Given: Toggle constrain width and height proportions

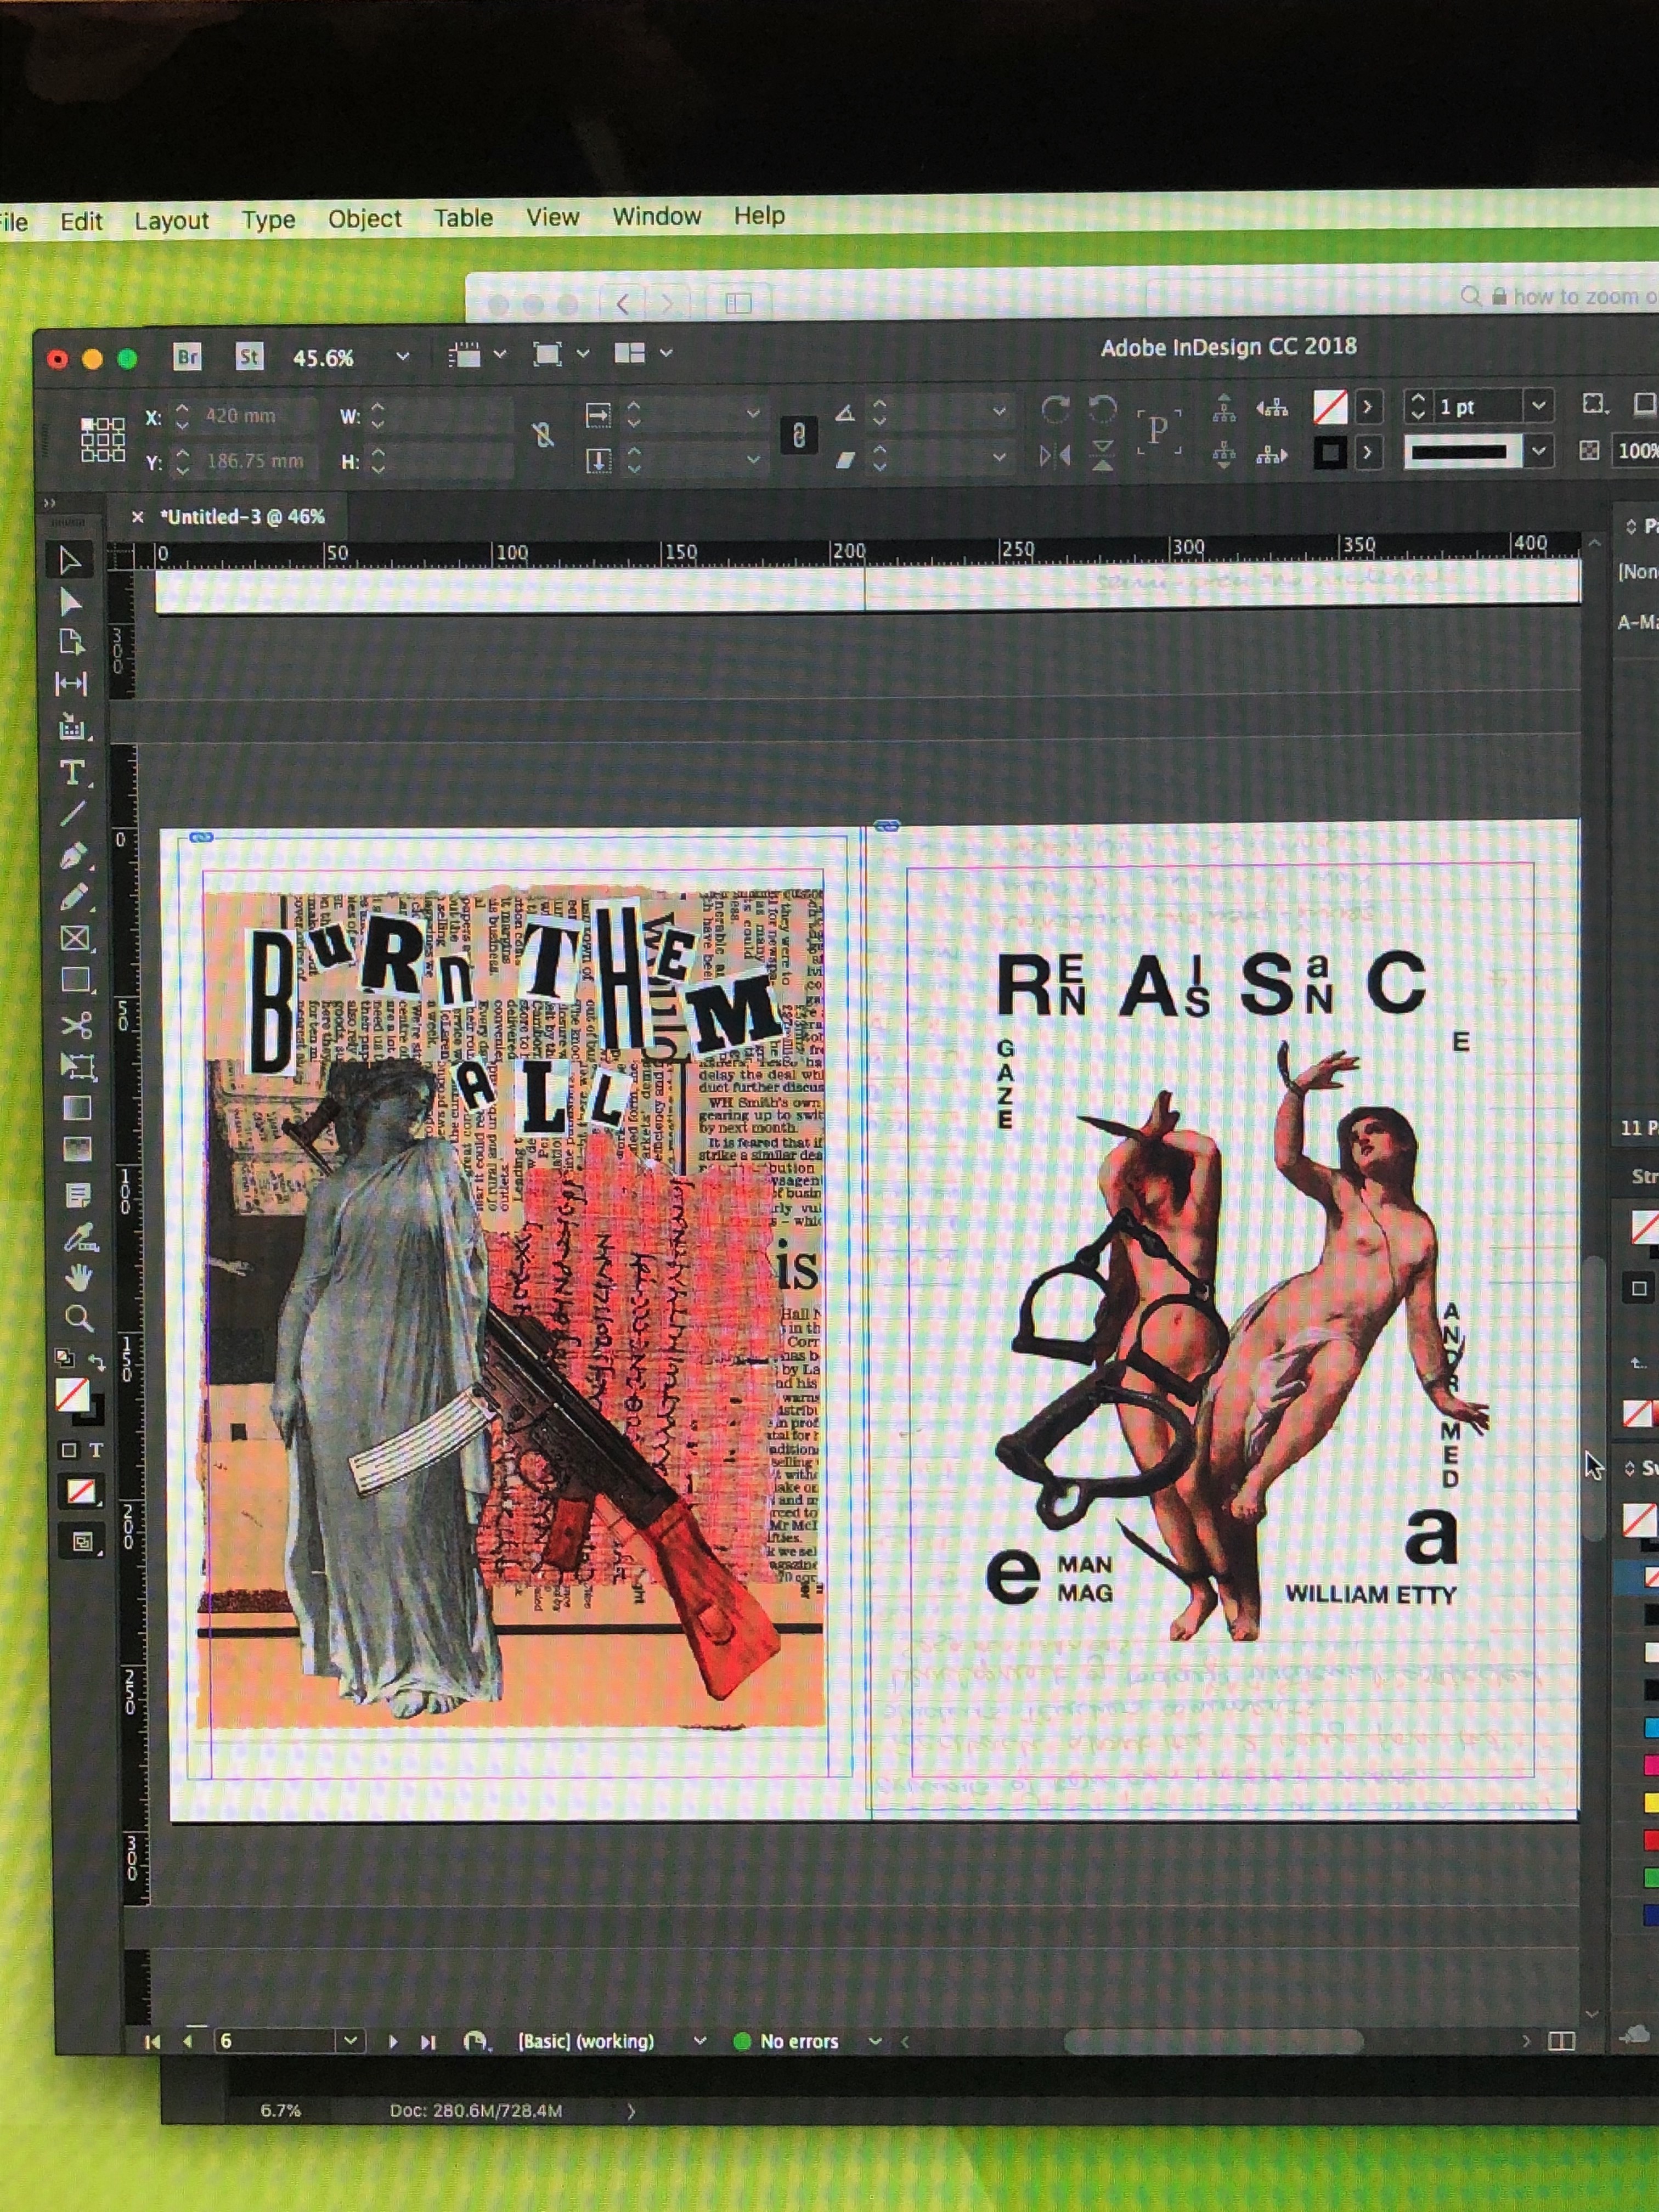Looking at the screenshot, I should click(542, 434).
